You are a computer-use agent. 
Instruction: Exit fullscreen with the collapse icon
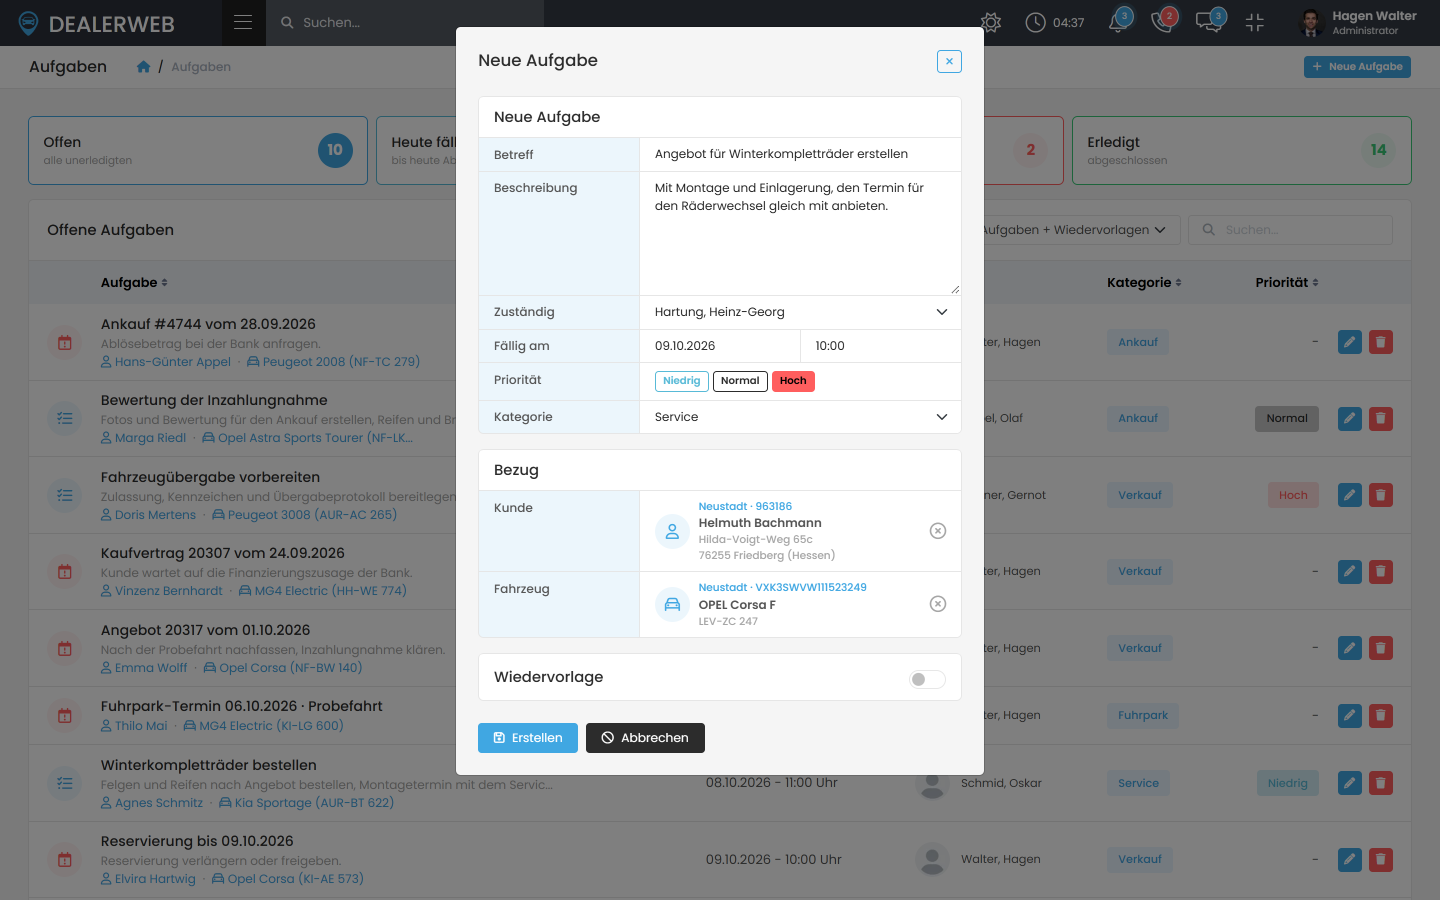[x=1255, y=22]
